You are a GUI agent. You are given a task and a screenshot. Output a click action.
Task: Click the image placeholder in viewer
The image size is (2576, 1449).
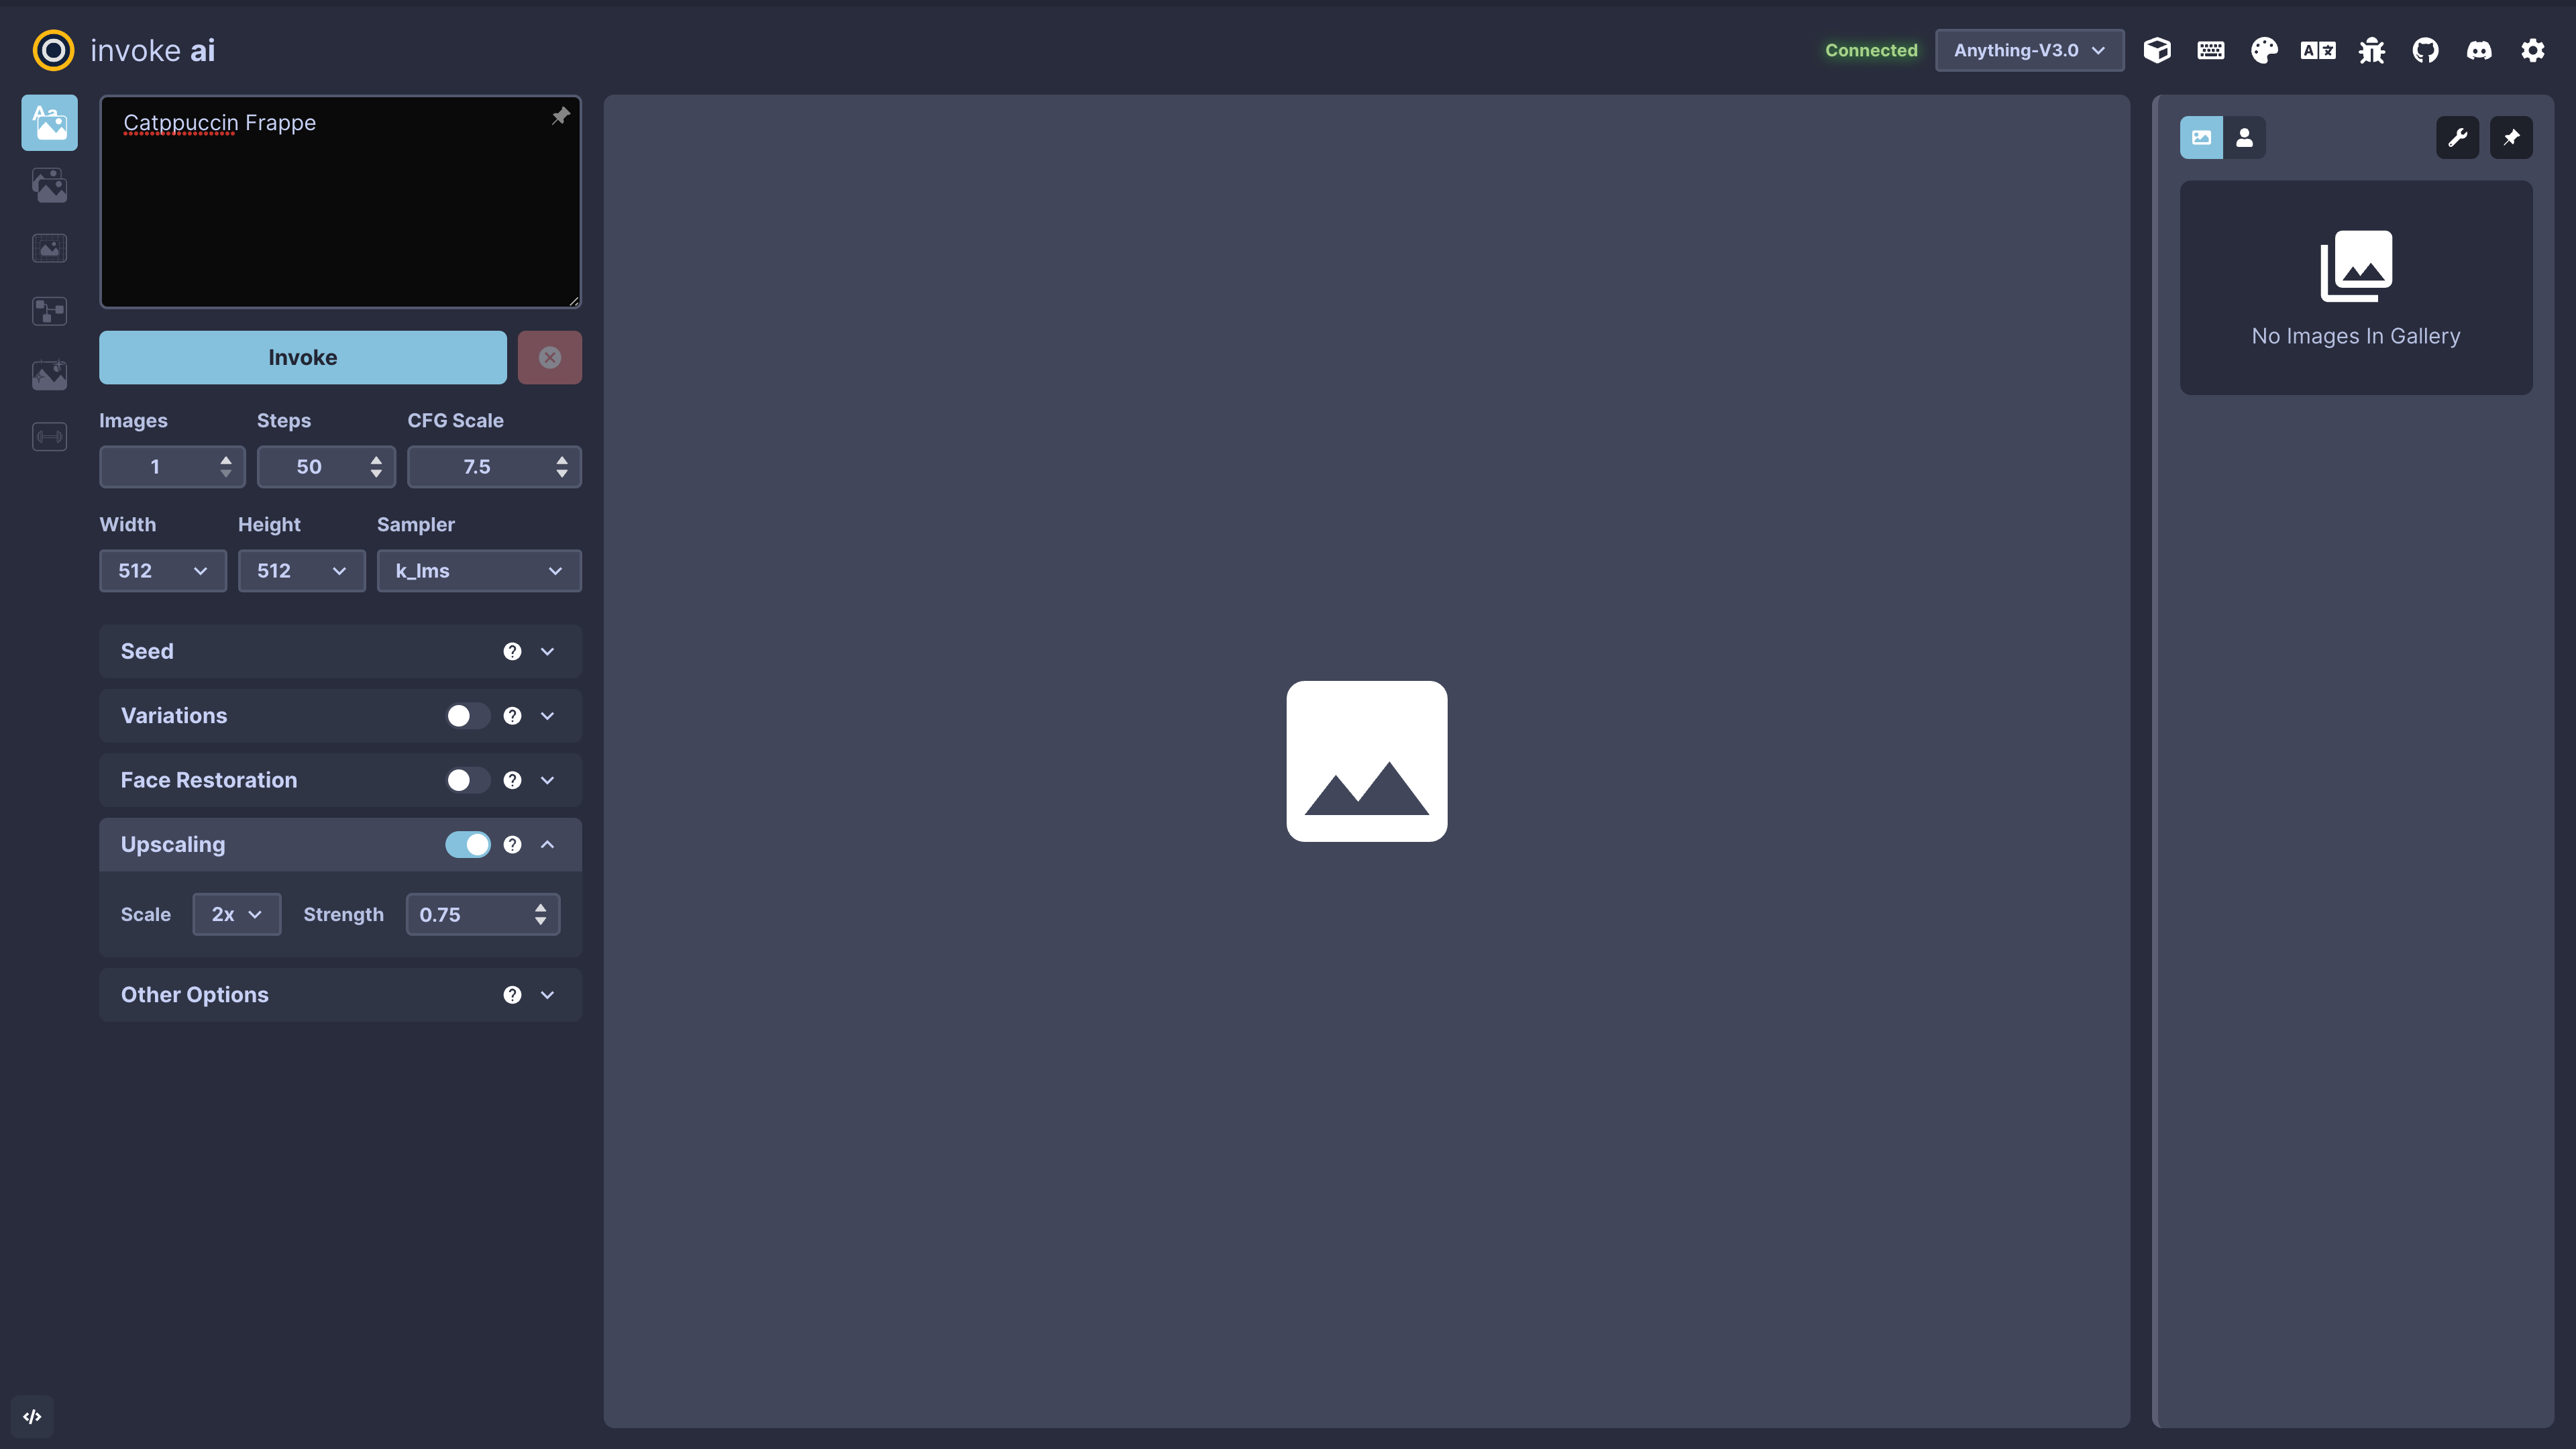coord(1366,761)
